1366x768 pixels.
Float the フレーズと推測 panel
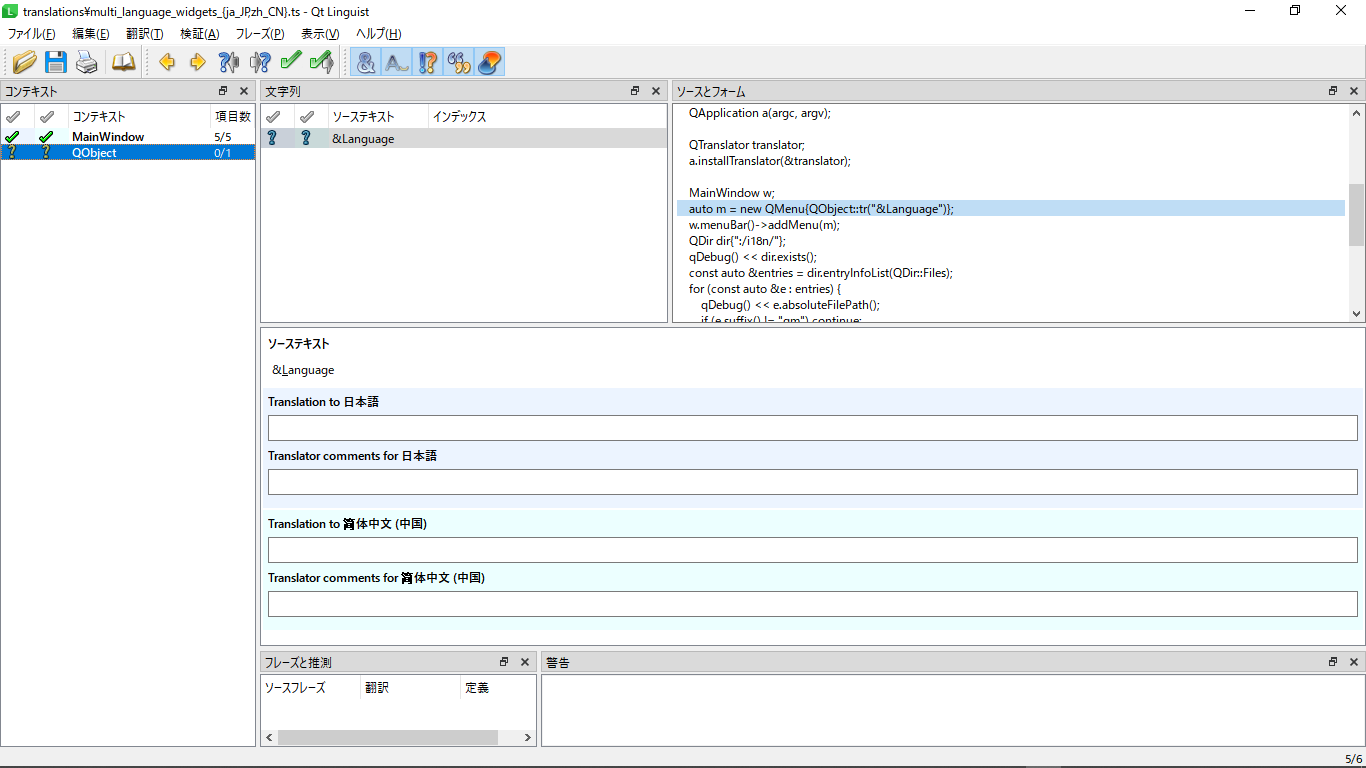point(504,662)
